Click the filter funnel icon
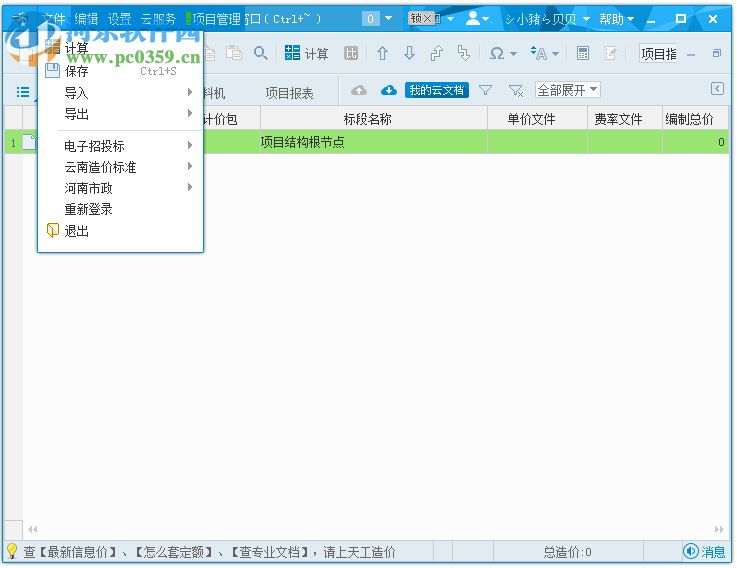 486,90
